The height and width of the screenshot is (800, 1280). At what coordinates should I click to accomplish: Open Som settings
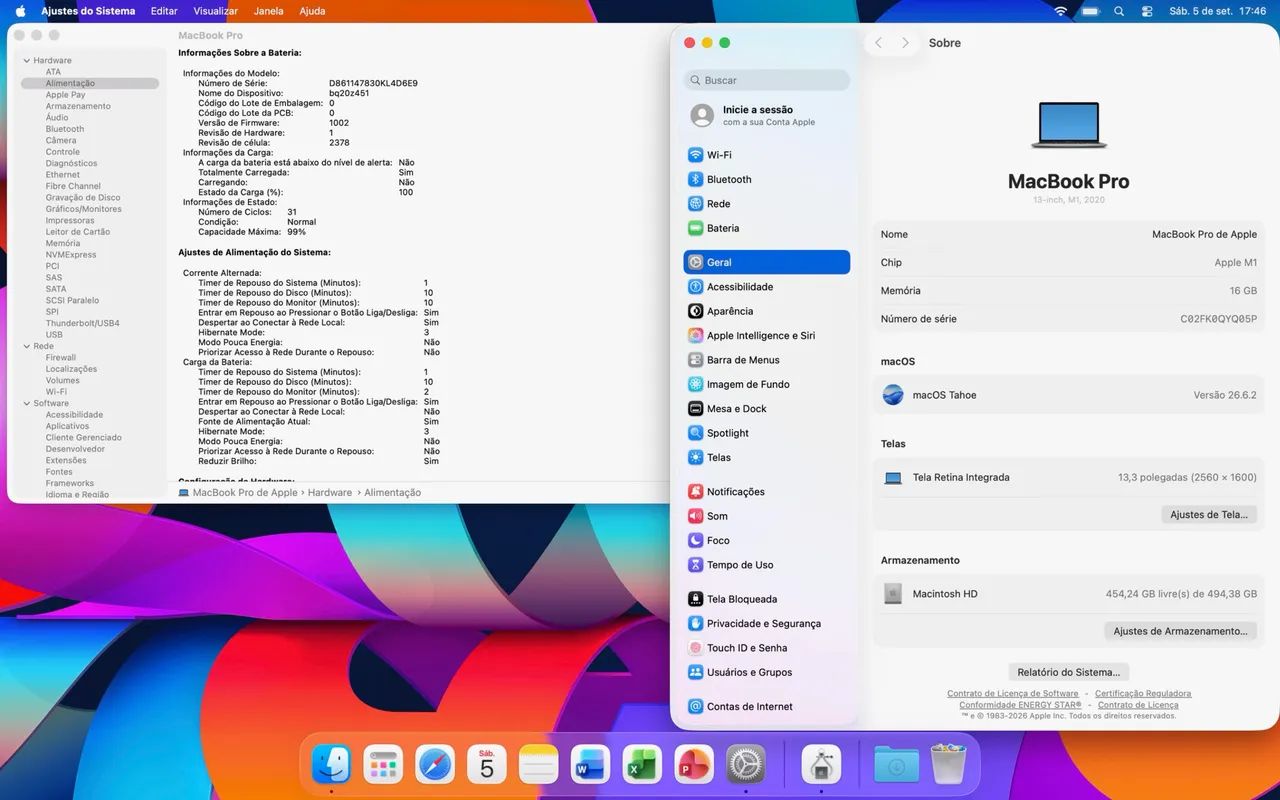(x=767, y=516)
